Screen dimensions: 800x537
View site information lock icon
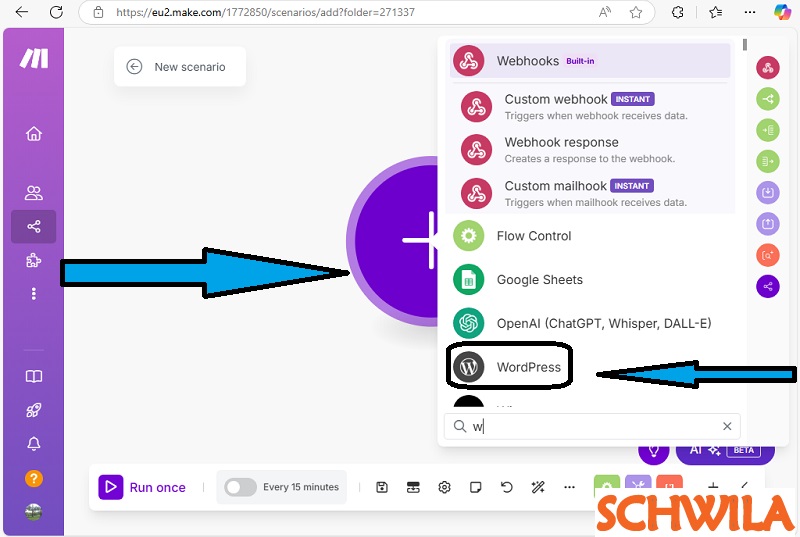pyautogui.click(x=98, y=12)
